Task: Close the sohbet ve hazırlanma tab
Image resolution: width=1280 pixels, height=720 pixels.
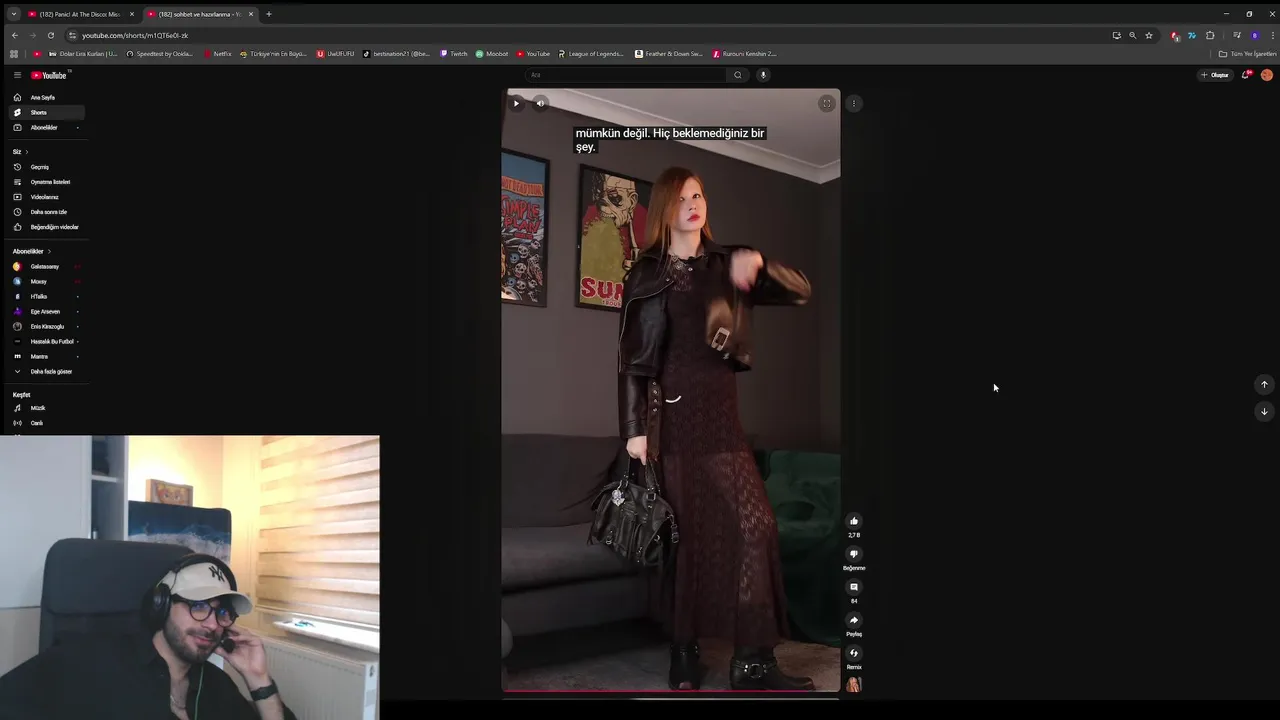Action: pos(251,14)
